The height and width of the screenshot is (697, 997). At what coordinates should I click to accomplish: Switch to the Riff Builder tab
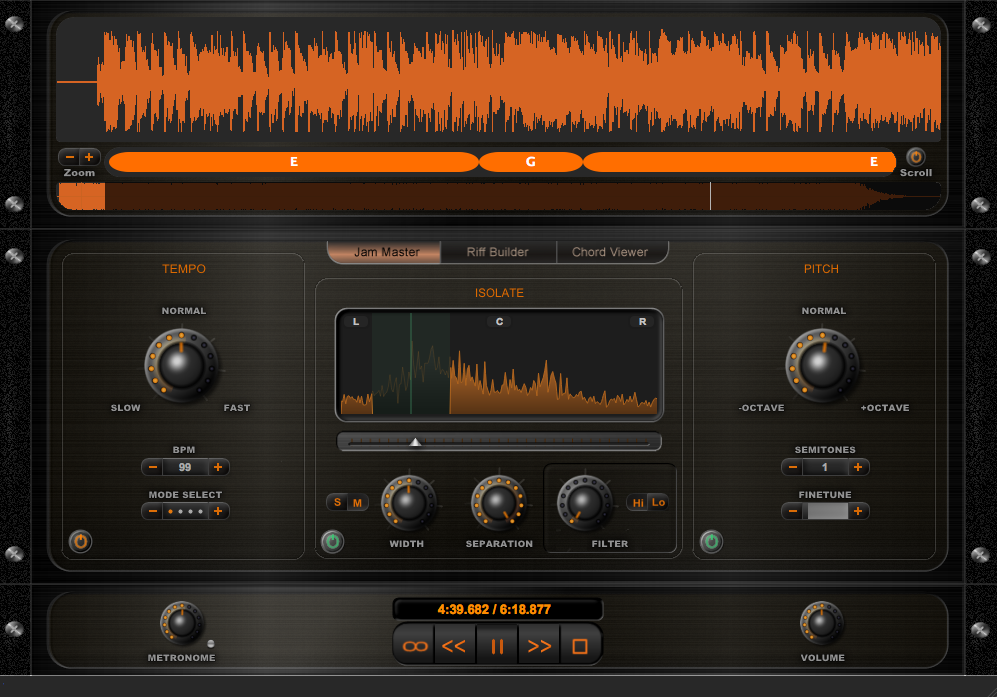coord(497,252)
